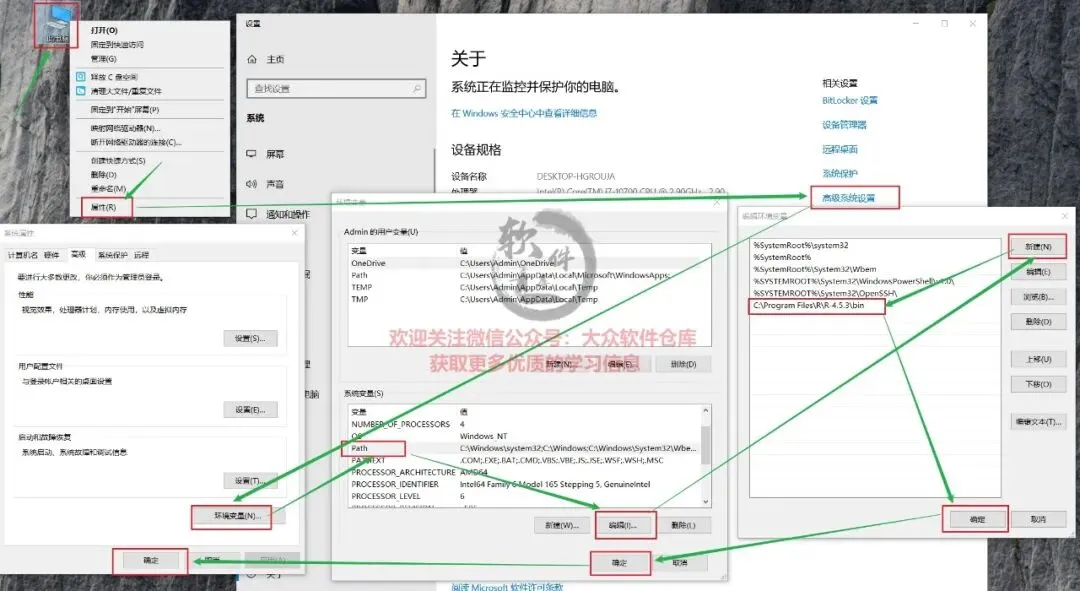
Task: Select the This PC desktop icon
Action: point(56,25)
